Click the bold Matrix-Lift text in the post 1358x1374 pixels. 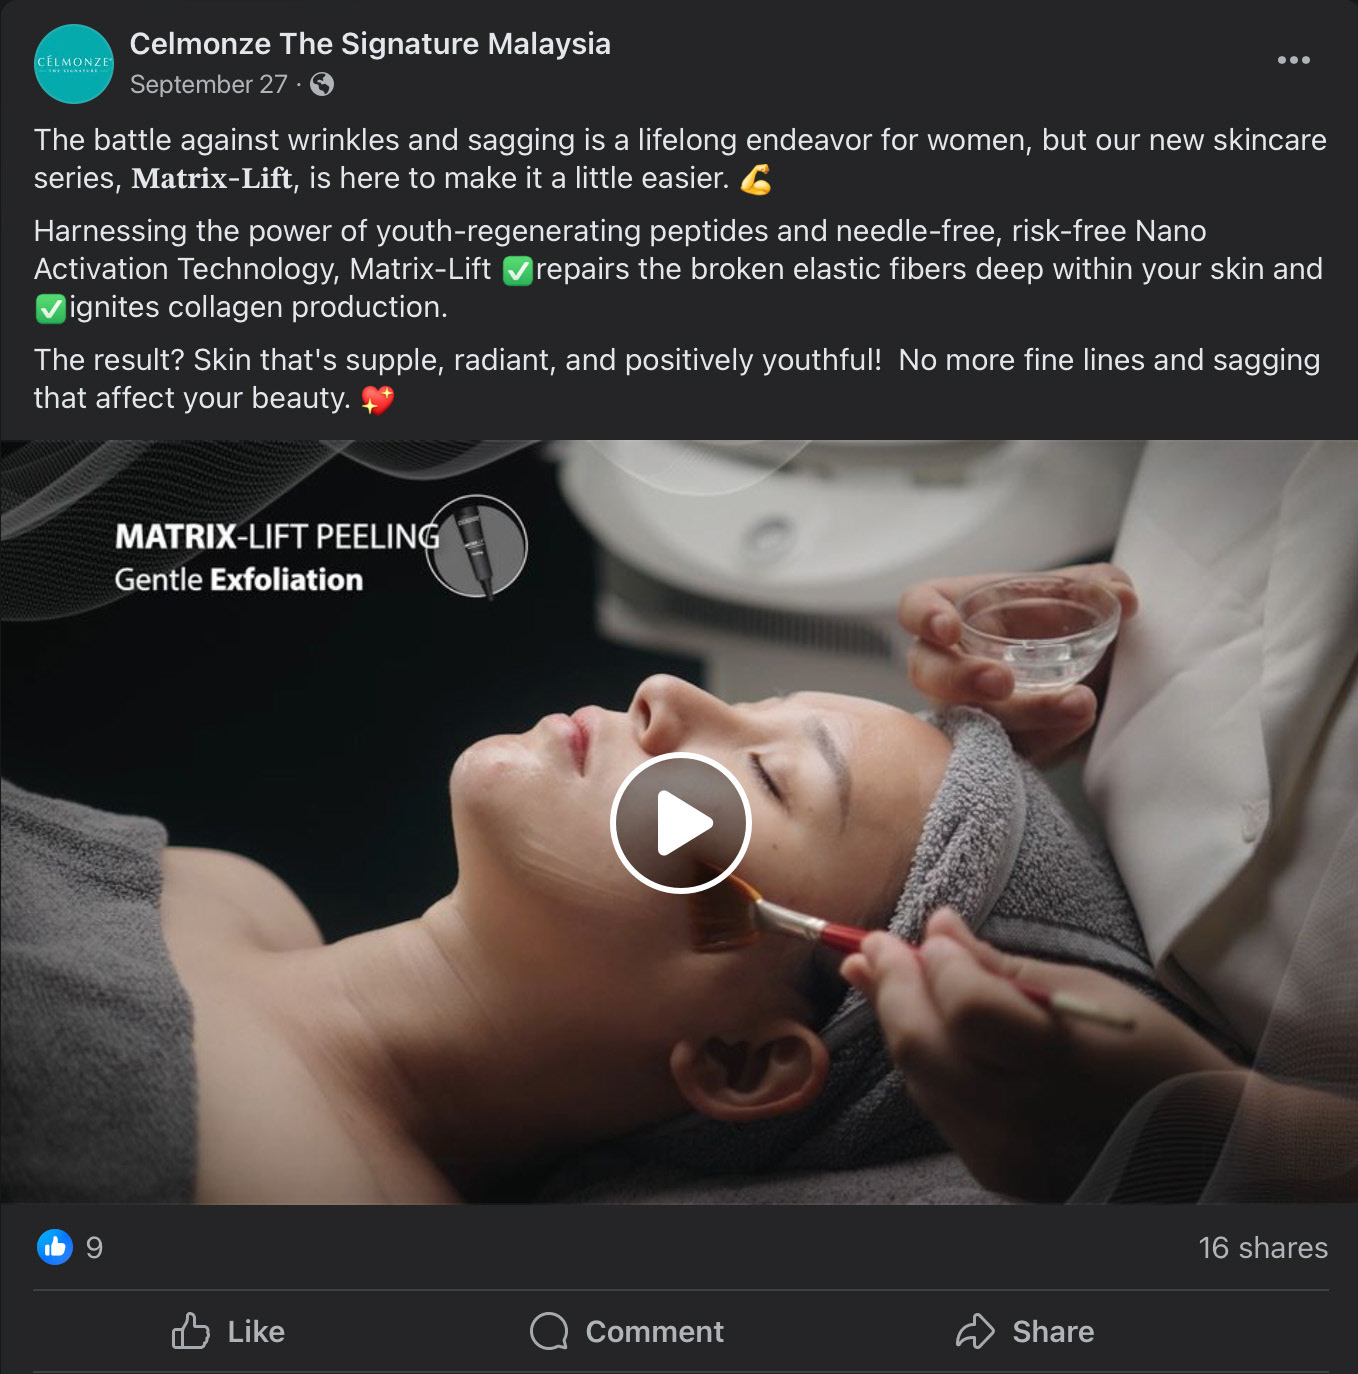212,179
